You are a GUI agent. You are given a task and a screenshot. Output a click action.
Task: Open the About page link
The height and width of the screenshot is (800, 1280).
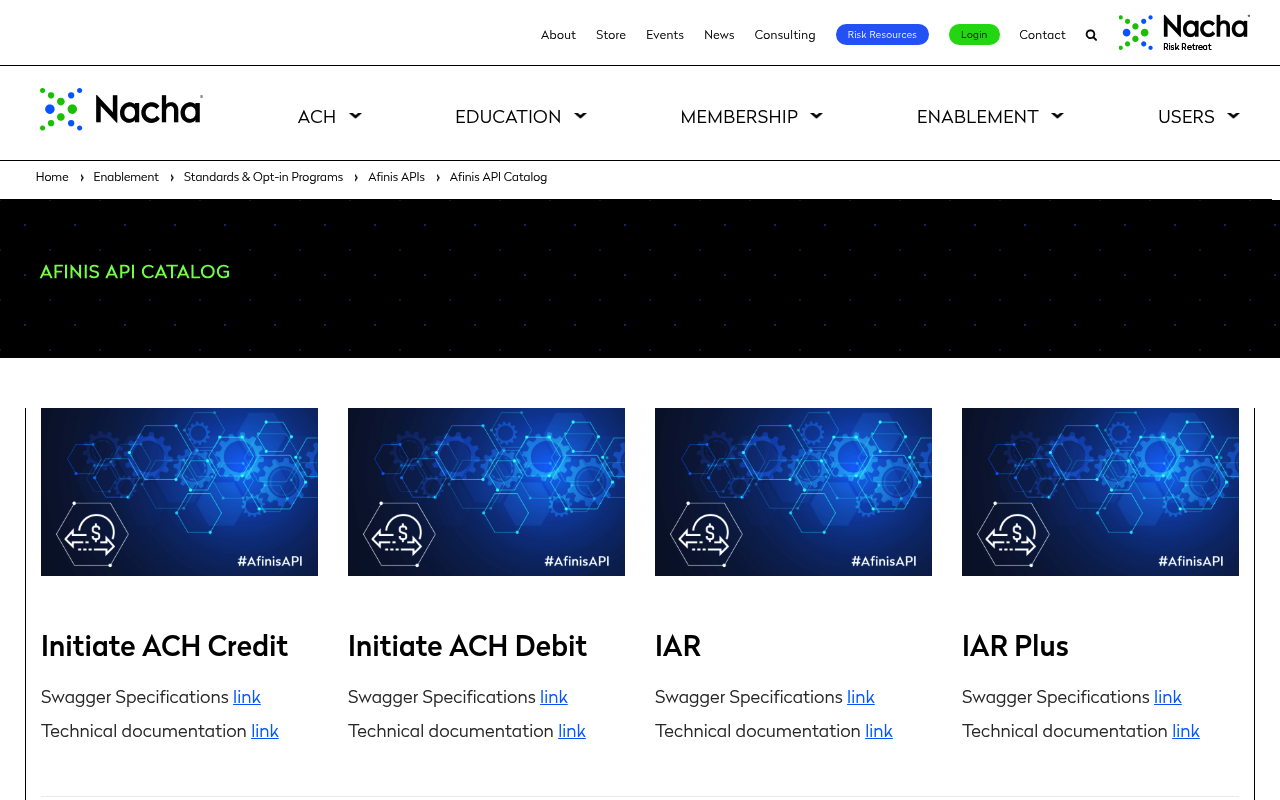click(558, 35)
